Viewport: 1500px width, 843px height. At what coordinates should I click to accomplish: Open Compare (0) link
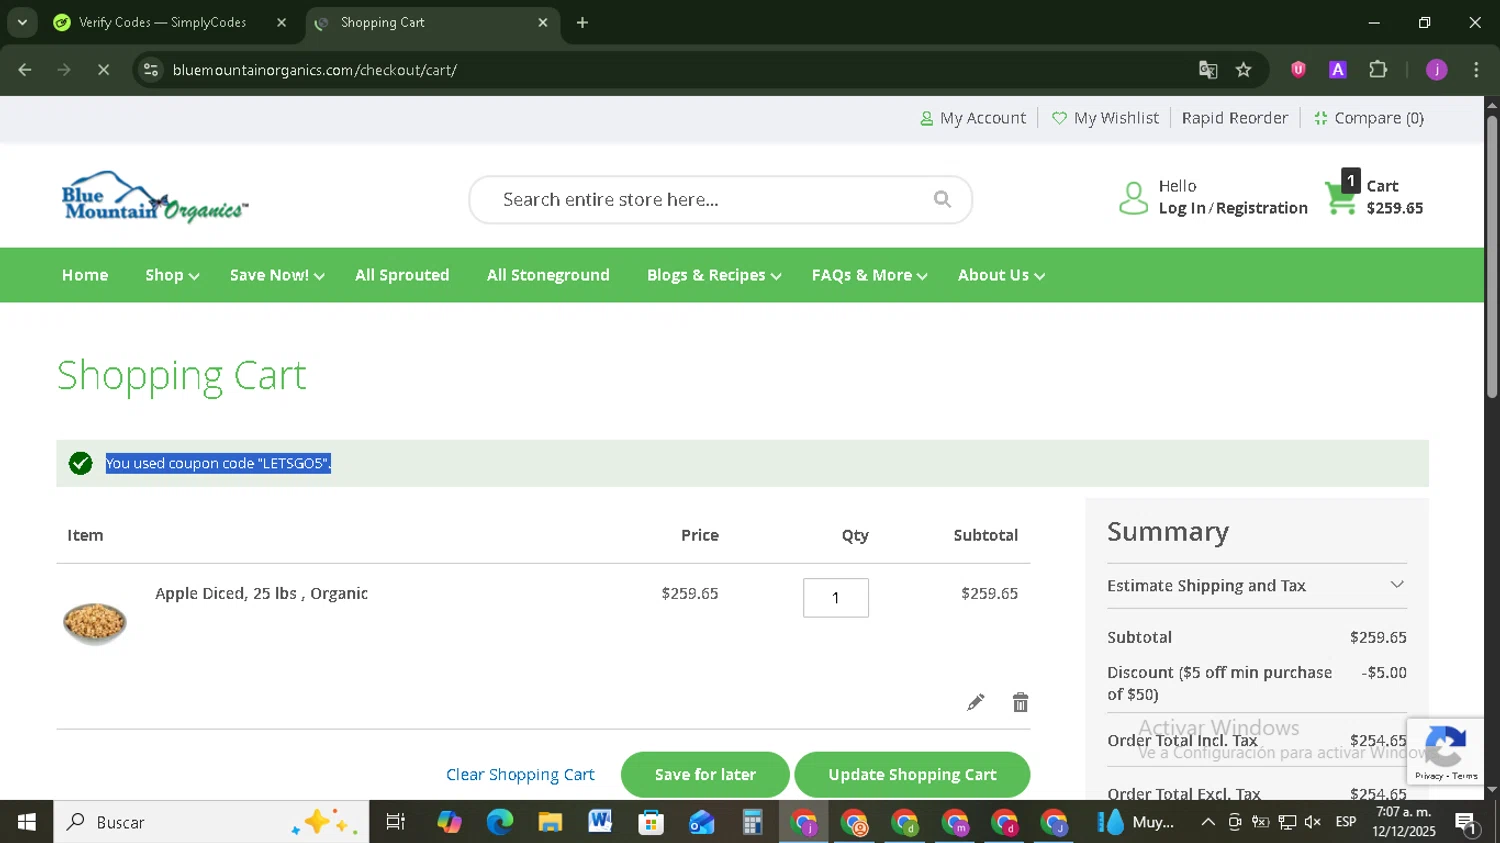coord(1369,118)
